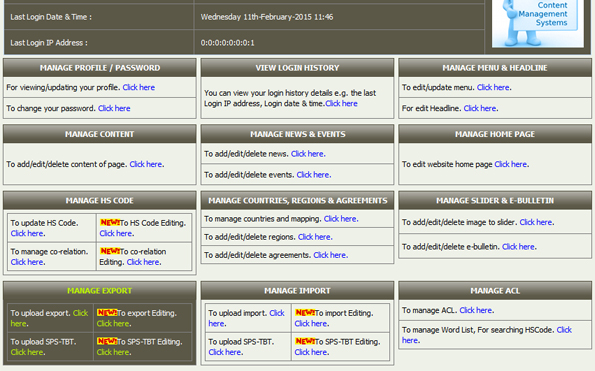The height and width of the screenshot is (371, 595).
Task: Open the change your password link
Action: click(114, 108)
